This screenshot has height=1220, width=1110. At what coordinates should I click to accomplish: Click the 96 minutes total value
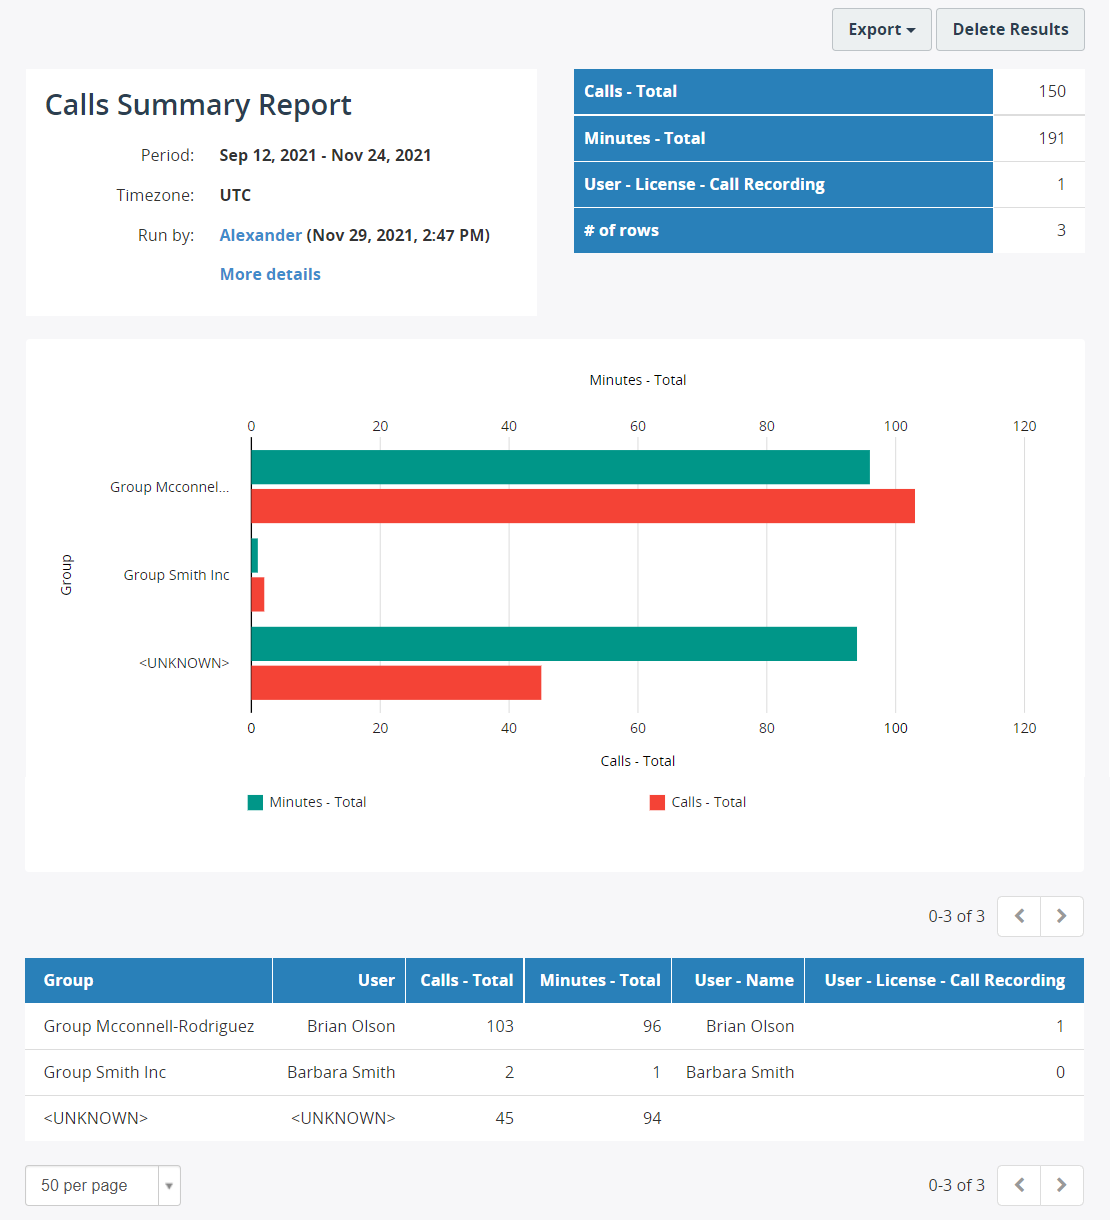click(652, 1026)
